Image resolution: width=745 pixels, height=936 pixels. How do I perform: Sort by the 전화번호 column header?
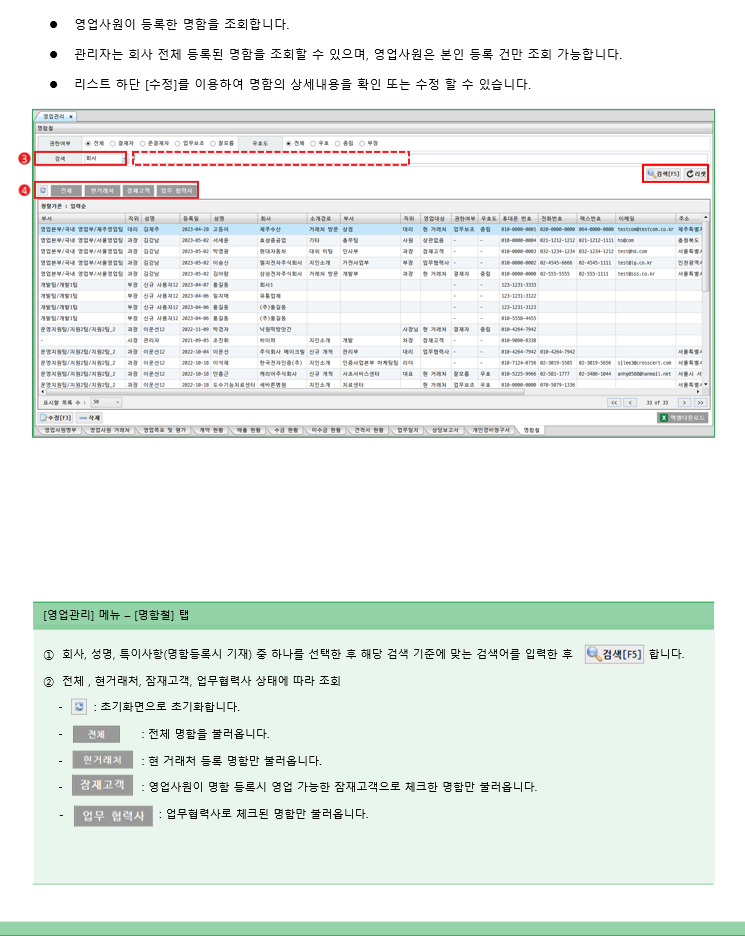tap(557, 218)
